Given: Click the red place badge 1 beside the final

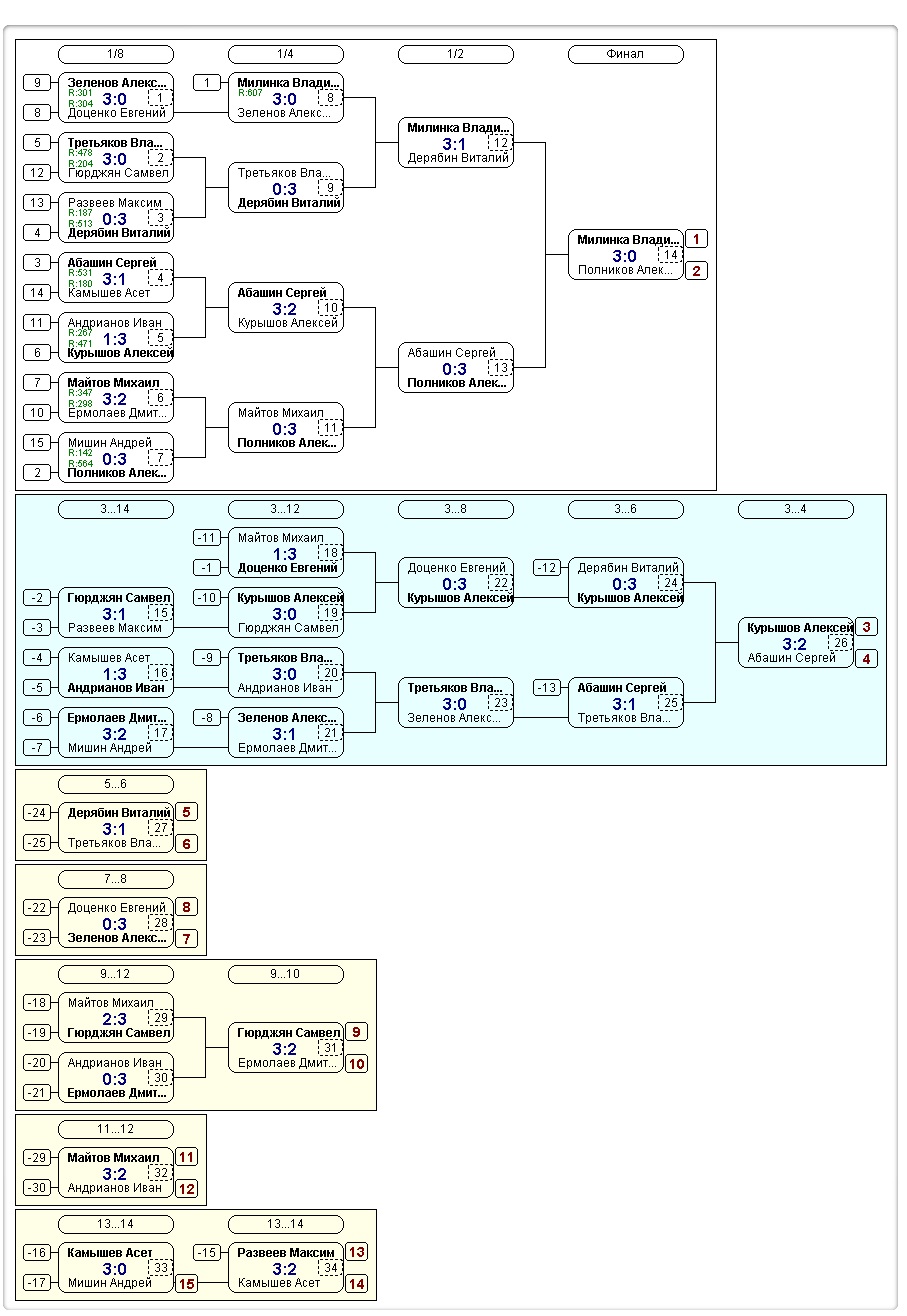Looking at the screenshot, I should [697, 239].
